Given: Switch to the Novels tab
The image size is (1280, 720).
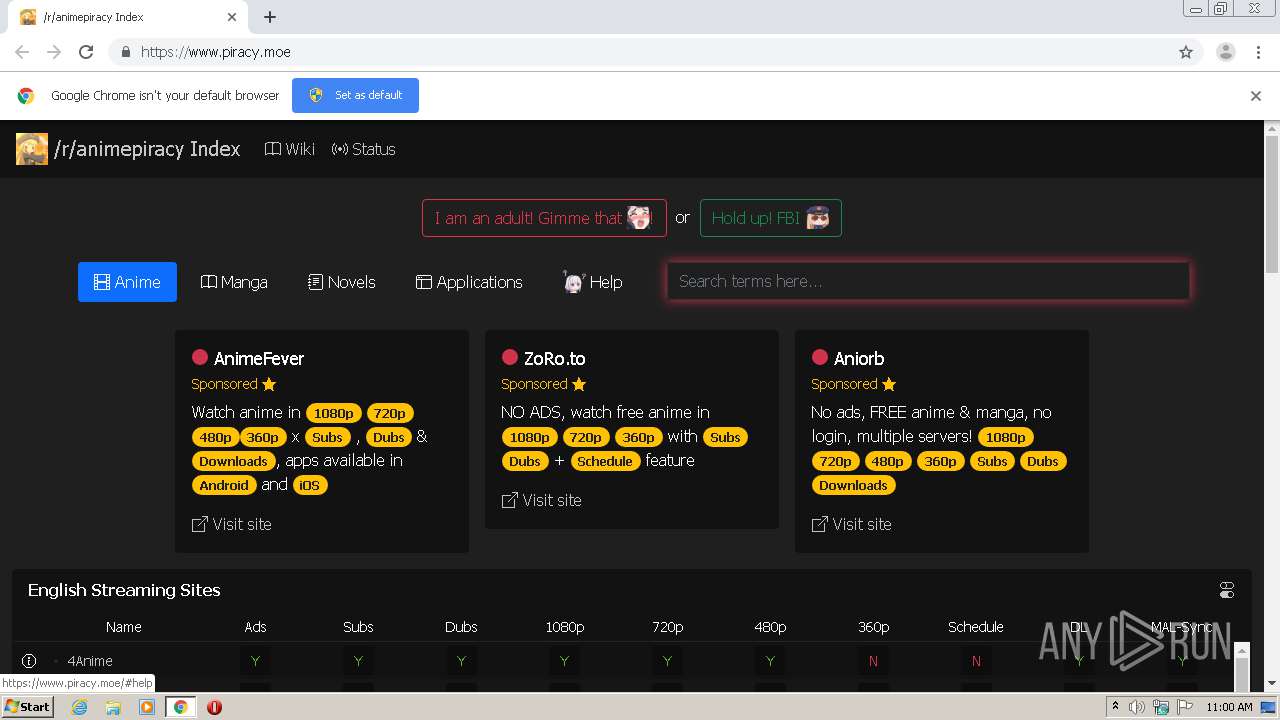Looking at the screenshot, I should pyautogui.click(x=342, y=282).
